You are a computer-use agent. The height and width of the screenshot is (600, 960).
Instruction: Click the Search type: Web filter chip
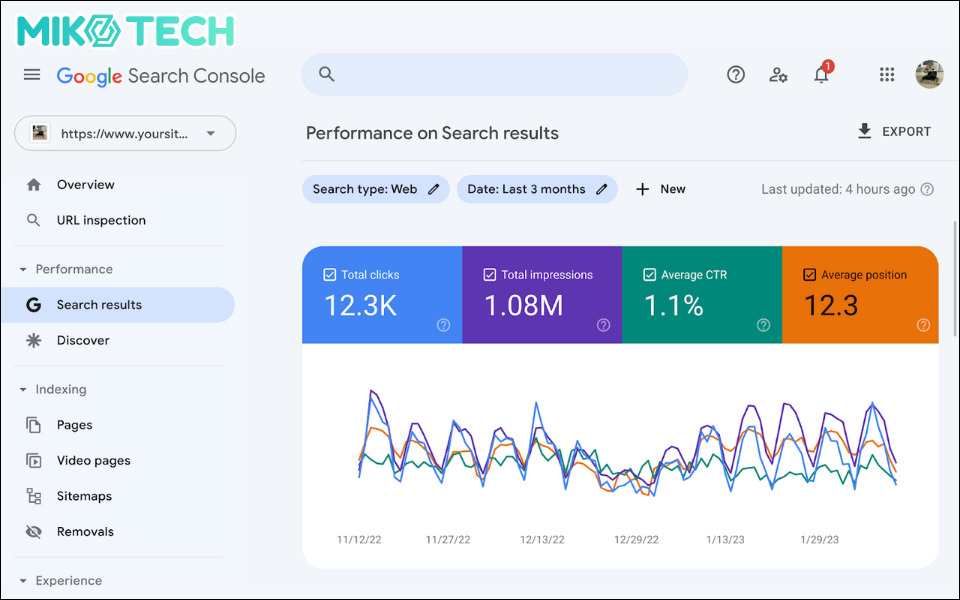click(375, 189)
